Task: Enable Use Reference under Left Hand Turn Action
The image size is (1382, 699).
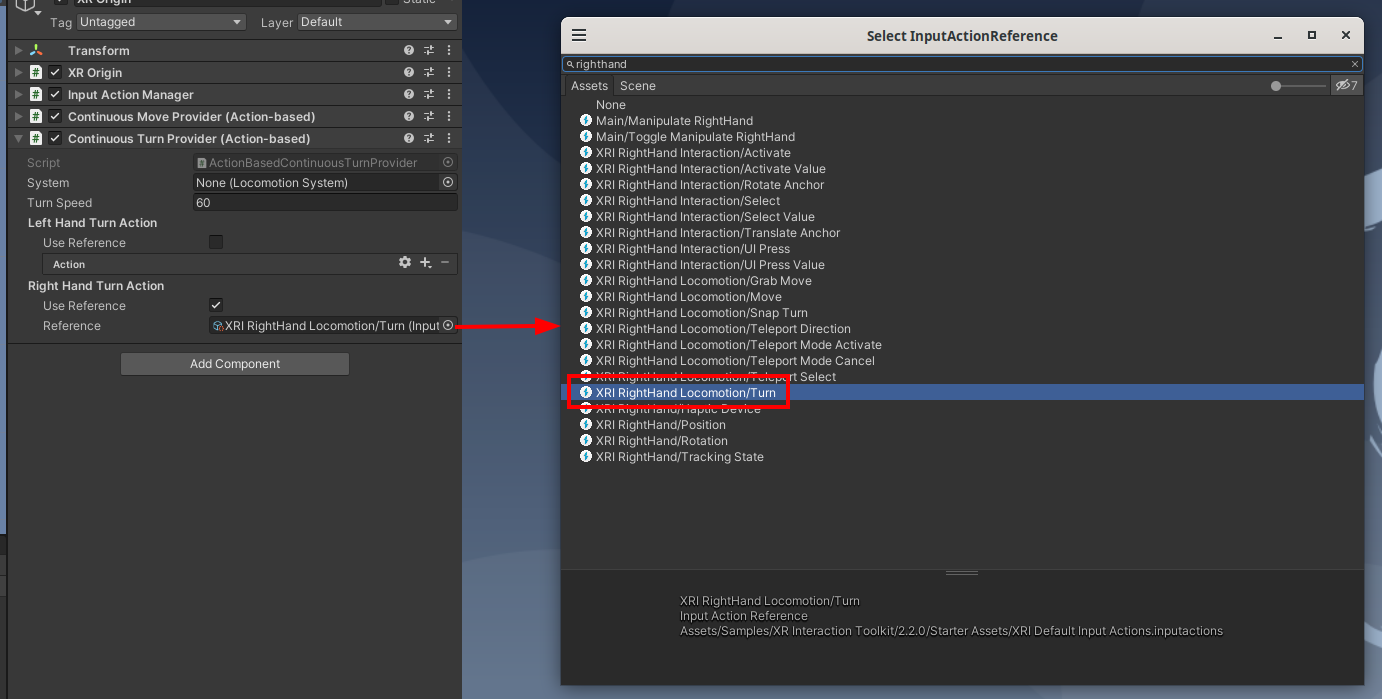Action: click(216, 243)
